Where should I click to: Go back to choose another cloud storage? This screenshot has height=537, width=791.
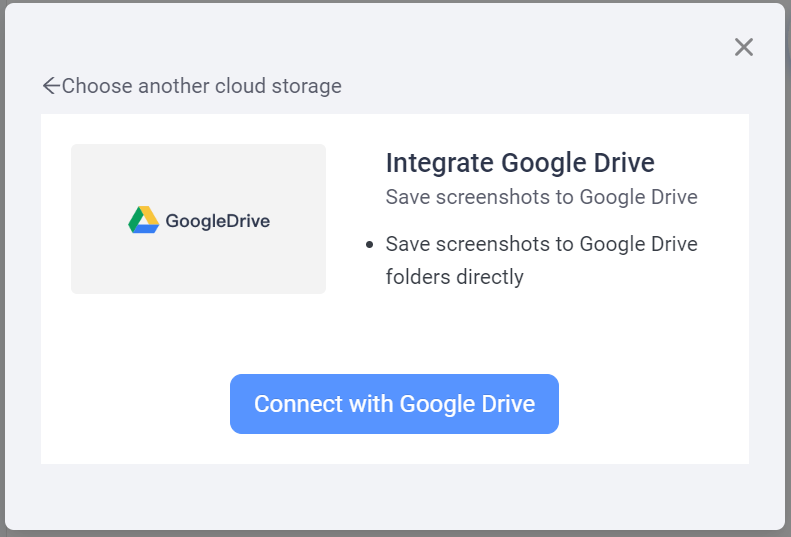click(192, 86)
